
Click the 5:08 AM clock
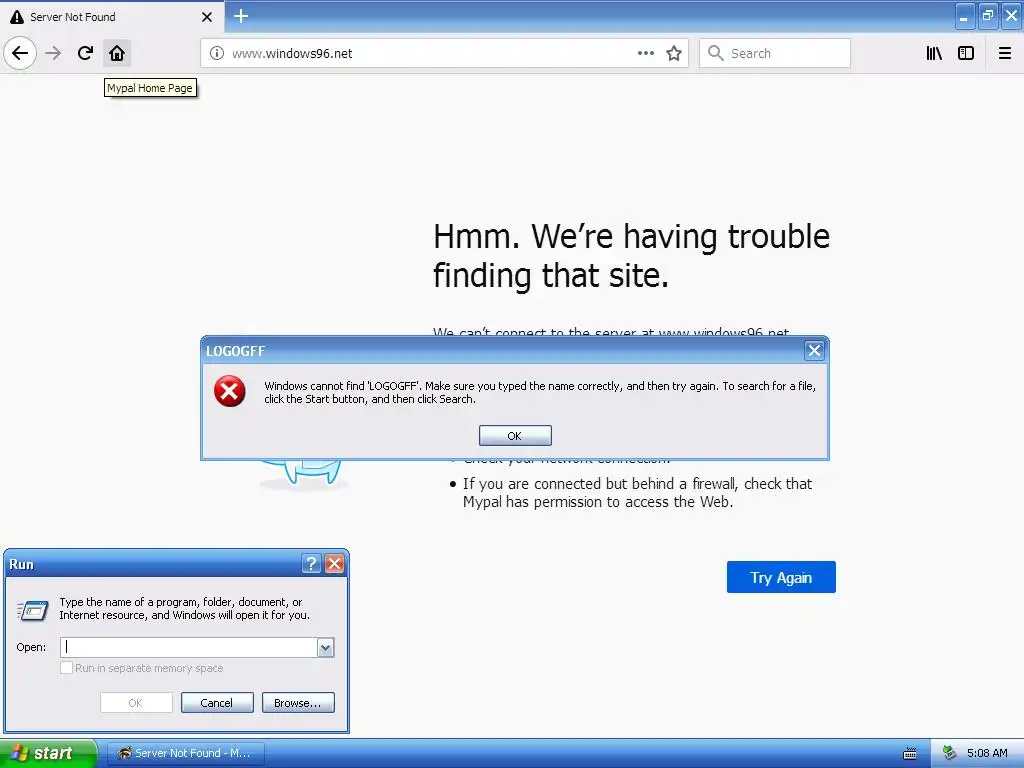987,753
